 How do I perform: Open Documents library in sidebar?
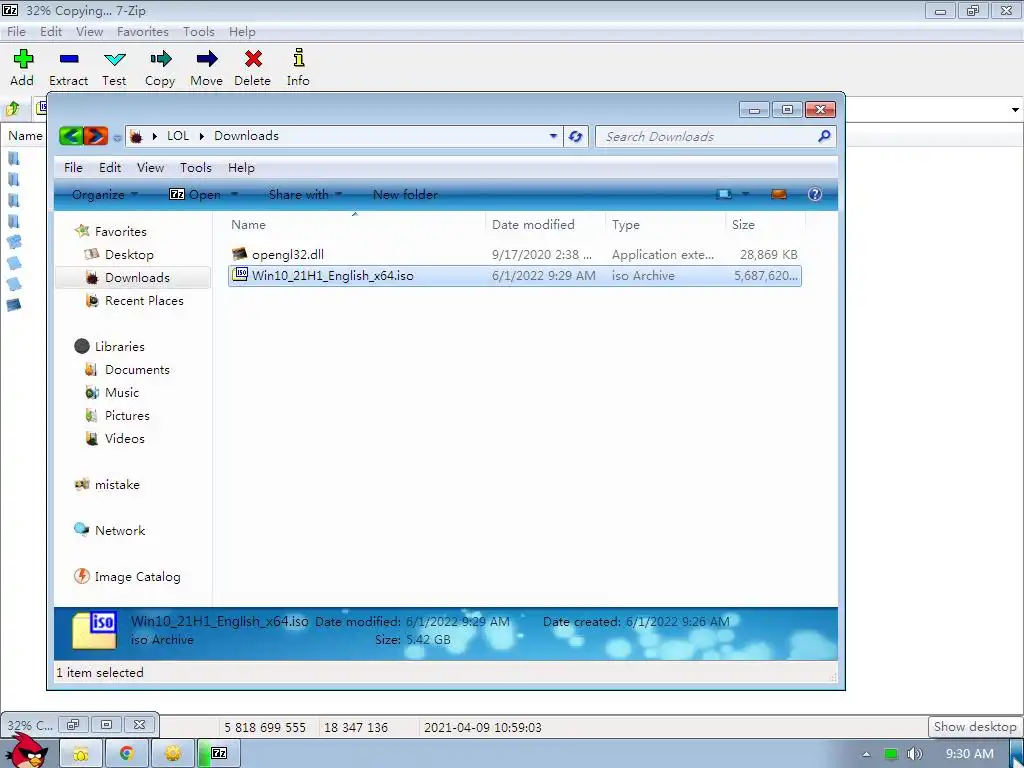(137, 370)
